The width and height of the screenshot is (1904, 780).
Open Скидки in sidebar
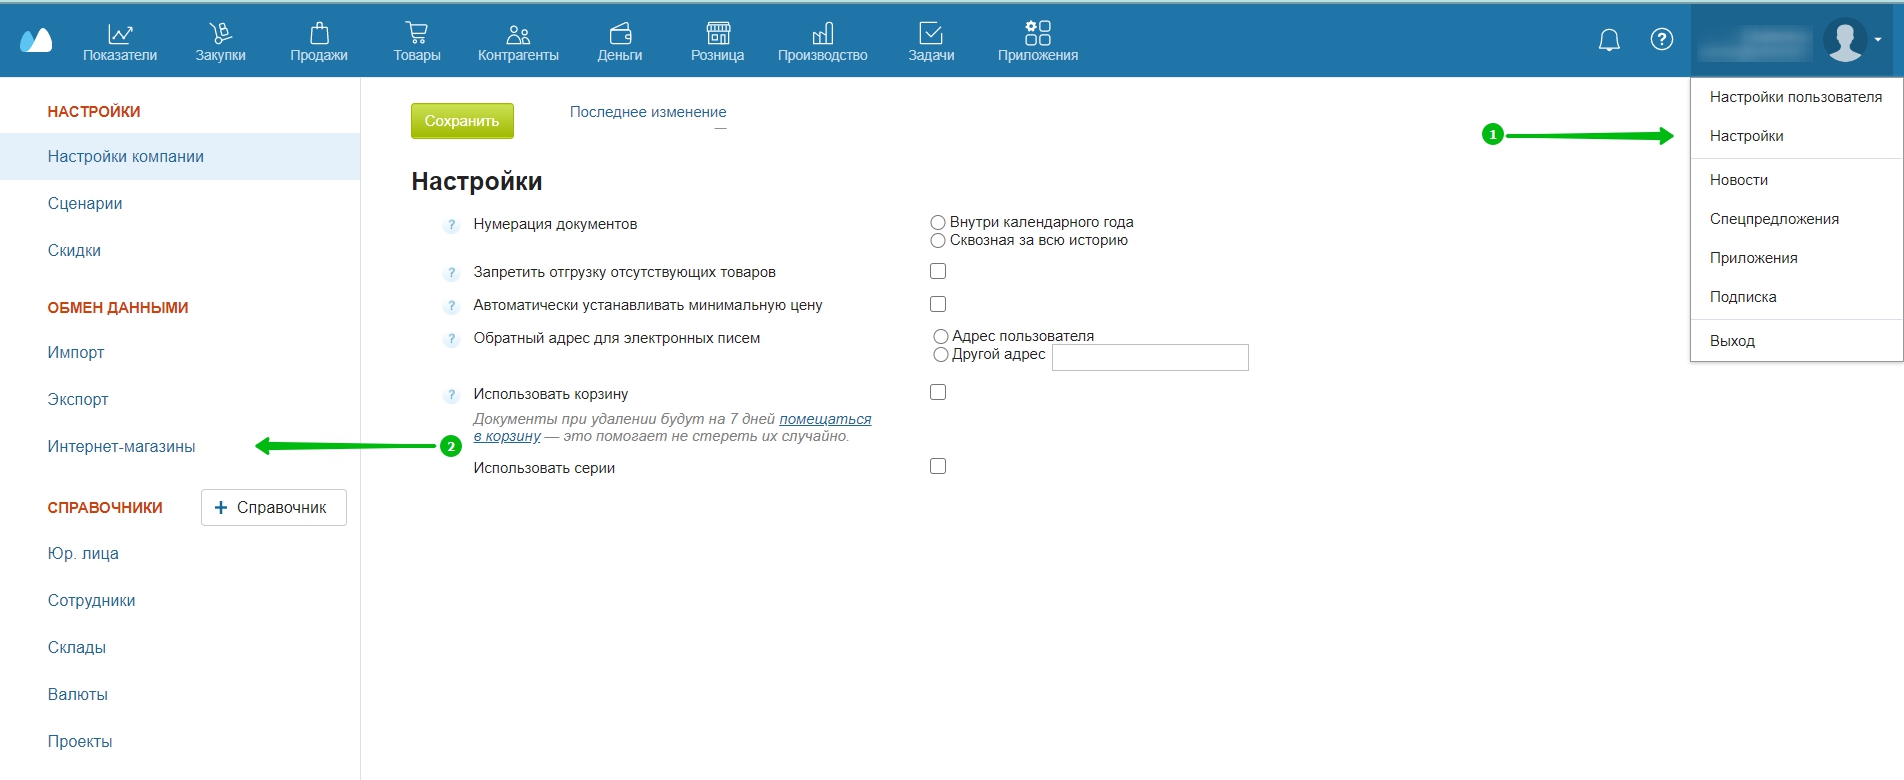[74, 251]
